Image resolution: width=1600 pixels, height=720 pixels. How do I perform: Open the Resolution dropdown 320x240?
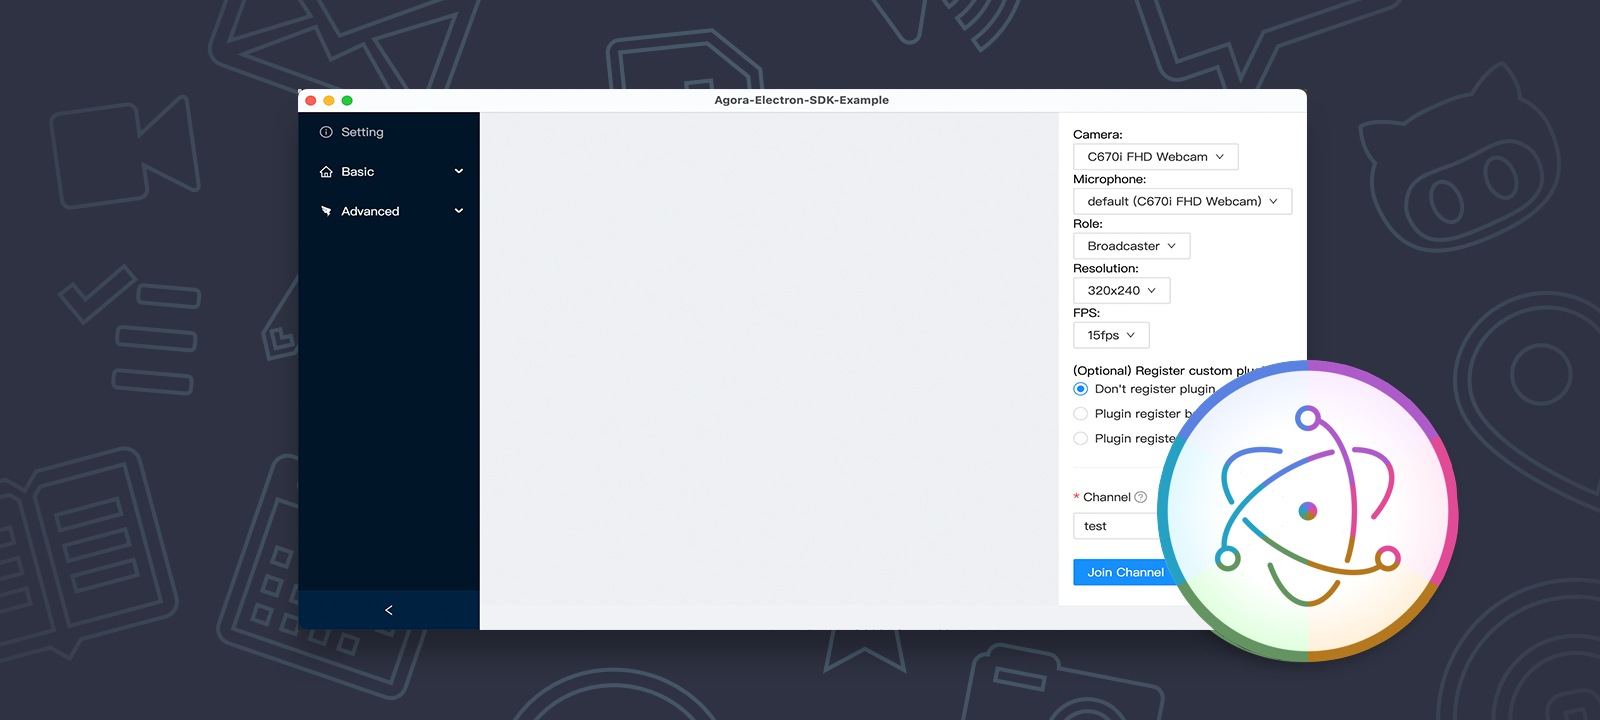1122,291
